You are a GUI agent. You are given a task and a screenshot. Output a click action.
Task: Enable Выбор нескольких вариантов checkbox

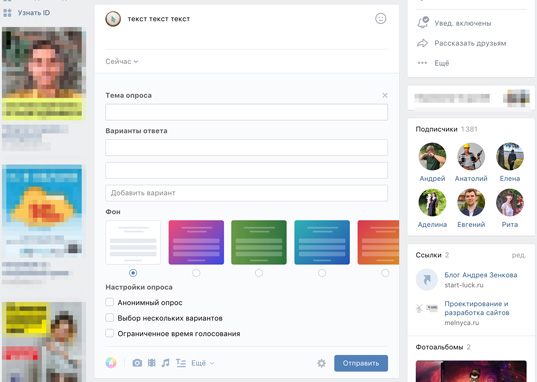click(x=110, y=318)
